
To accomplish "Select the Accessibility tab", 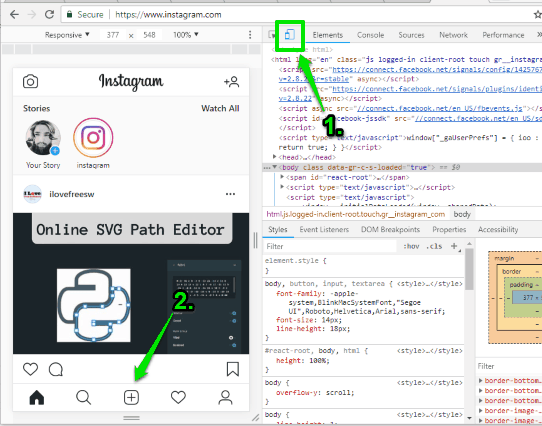I will [498, 230].
